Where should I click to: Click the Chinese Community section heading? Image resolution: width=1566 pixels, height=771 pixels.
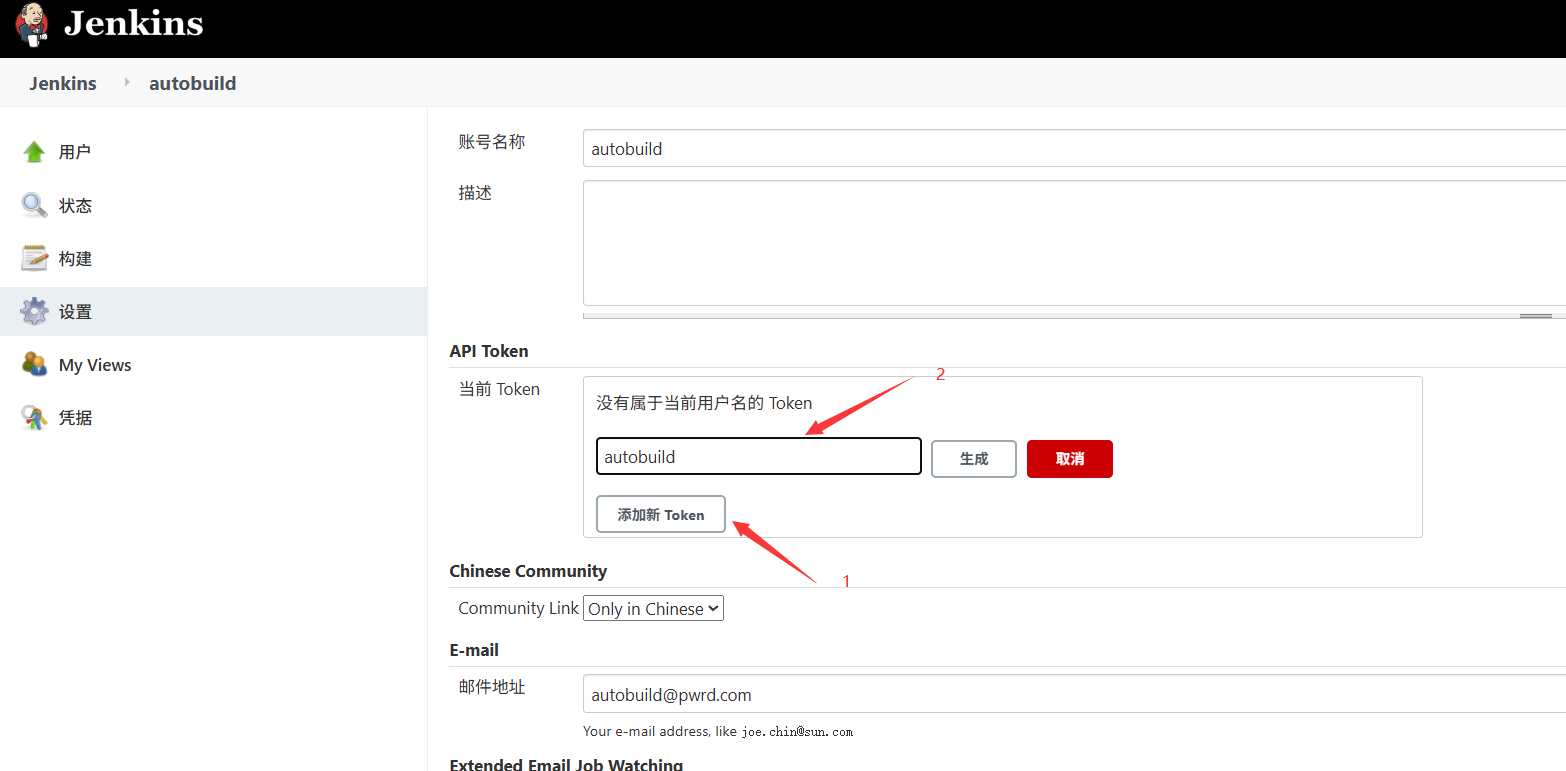[528, 571]
